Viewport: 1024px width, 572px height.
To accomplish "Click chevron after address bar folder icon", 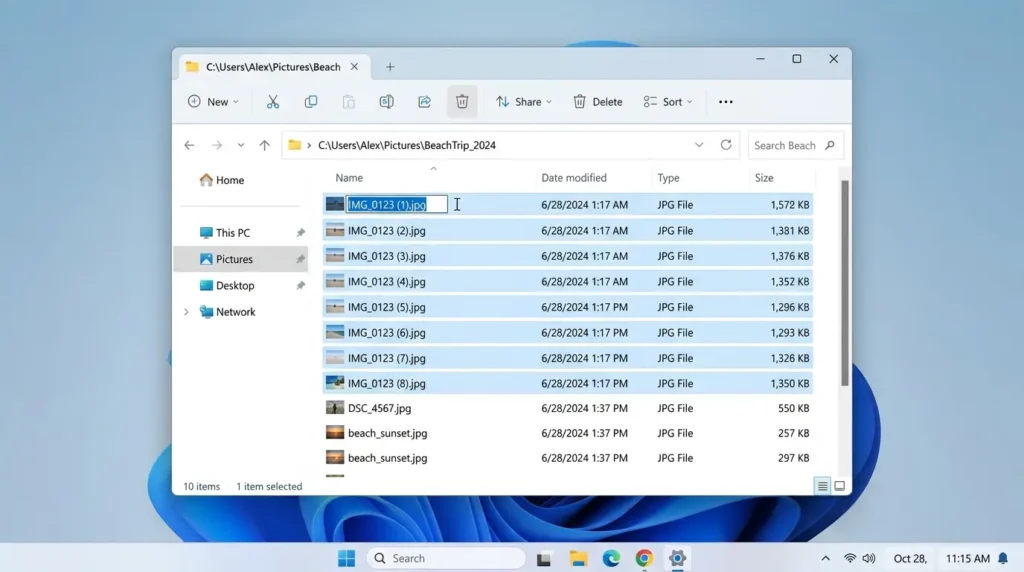I will tap(309, 146).
